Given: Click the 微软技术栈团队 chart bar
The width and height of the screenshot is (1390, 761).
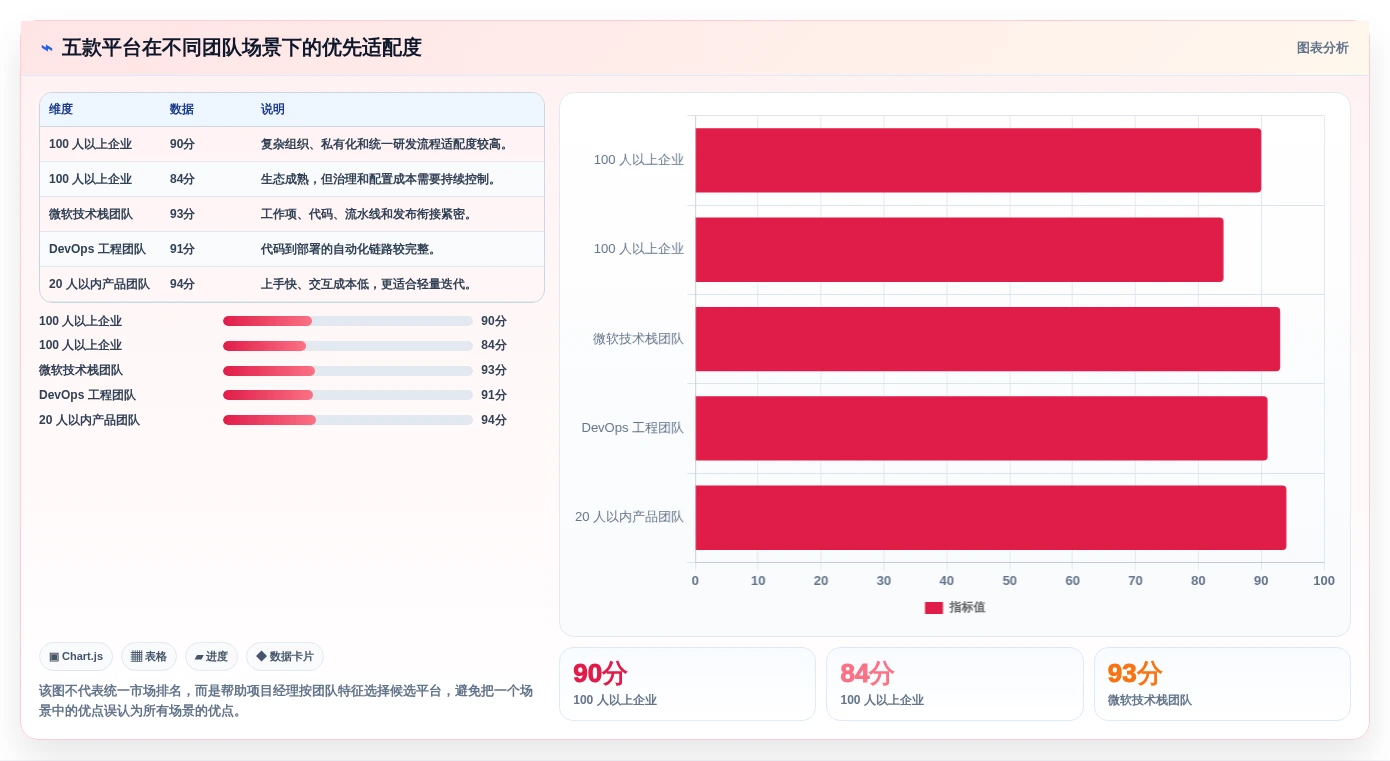Looking at the screenshot, I should [988, 339].
